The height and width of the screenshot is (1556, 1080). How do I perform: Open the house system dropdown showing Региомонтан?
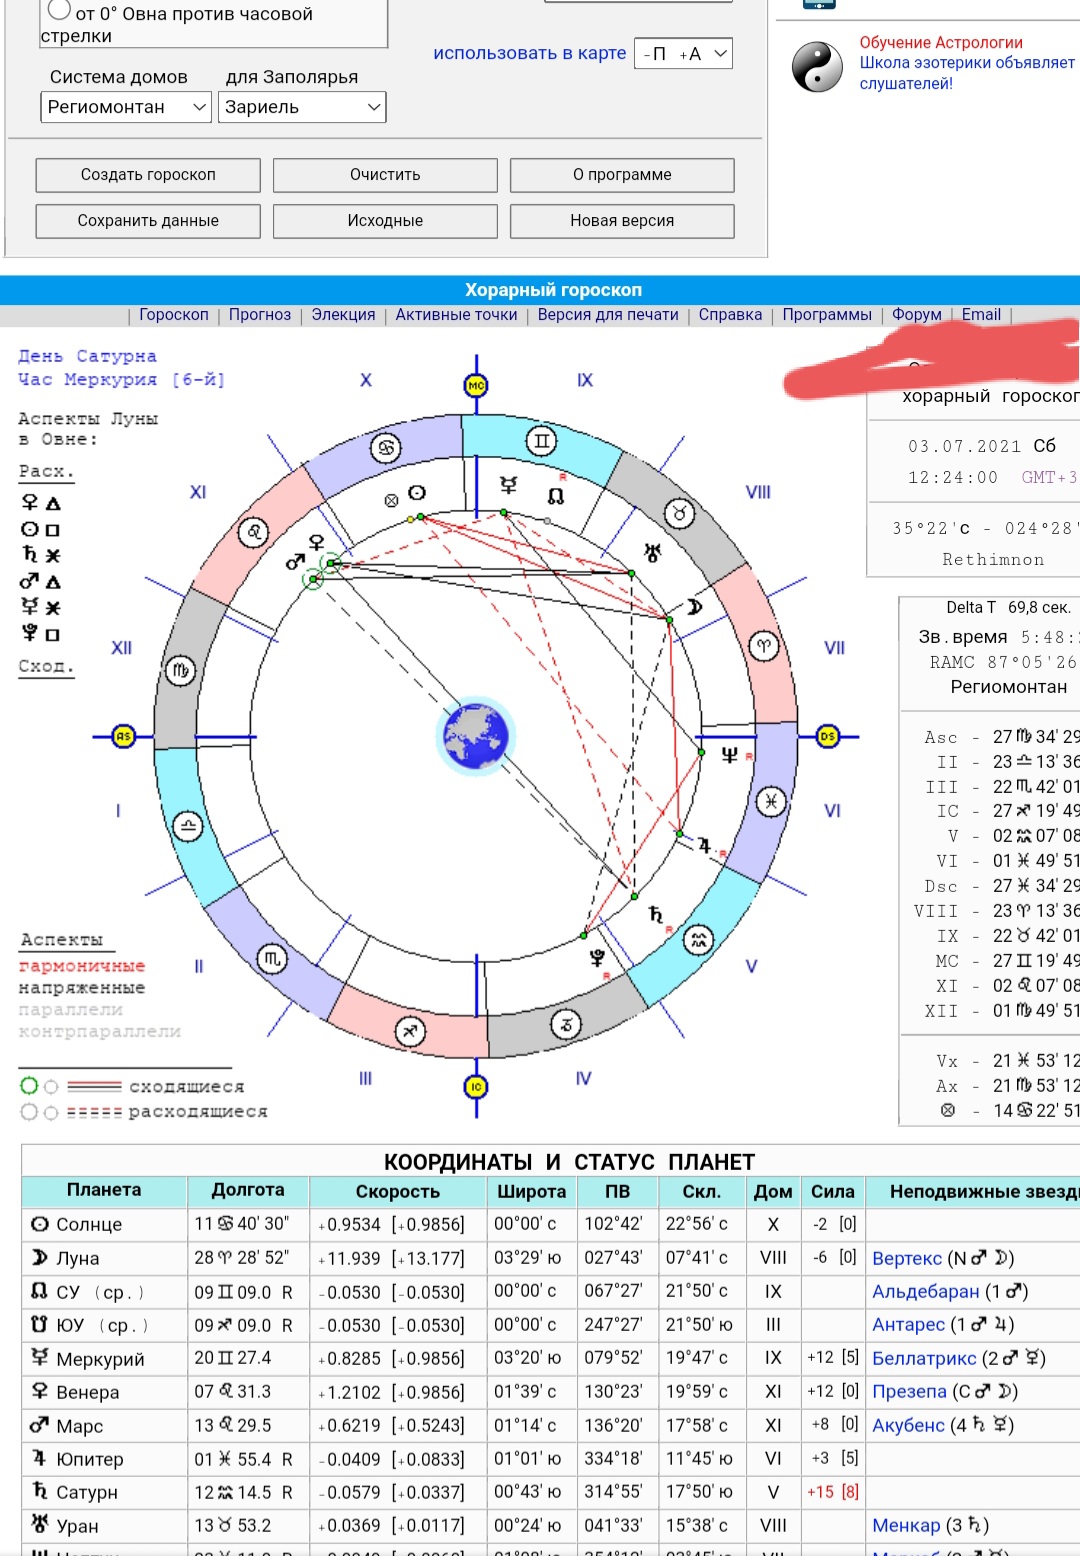(126, 107)
